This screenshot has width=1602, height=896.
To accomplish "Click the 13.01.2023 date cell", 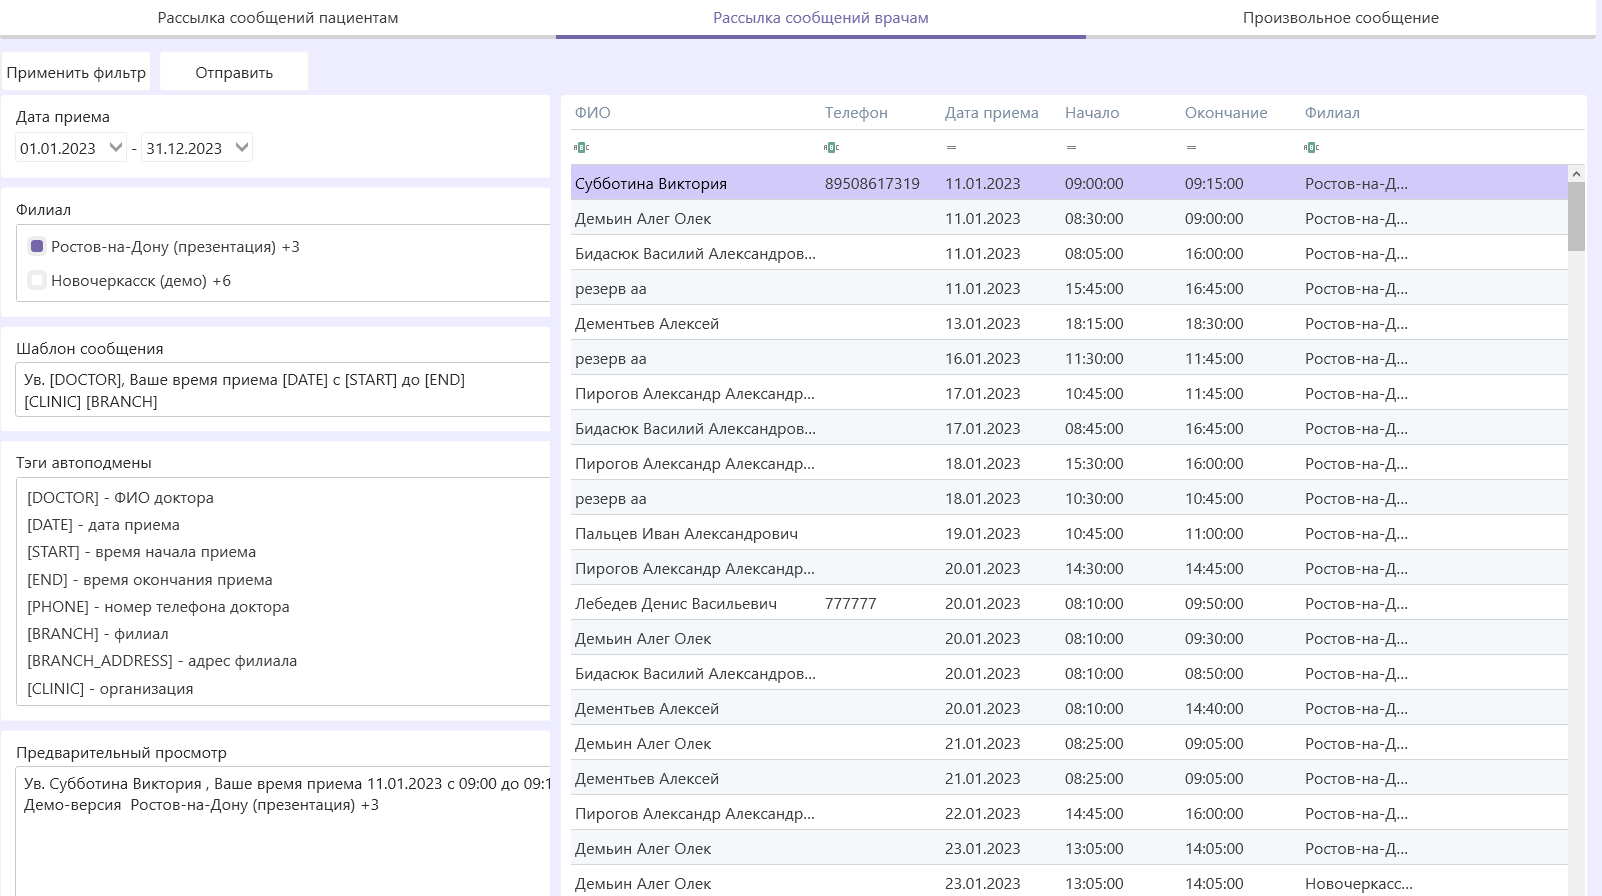I will pyautogui.click(x=983, y=324).
